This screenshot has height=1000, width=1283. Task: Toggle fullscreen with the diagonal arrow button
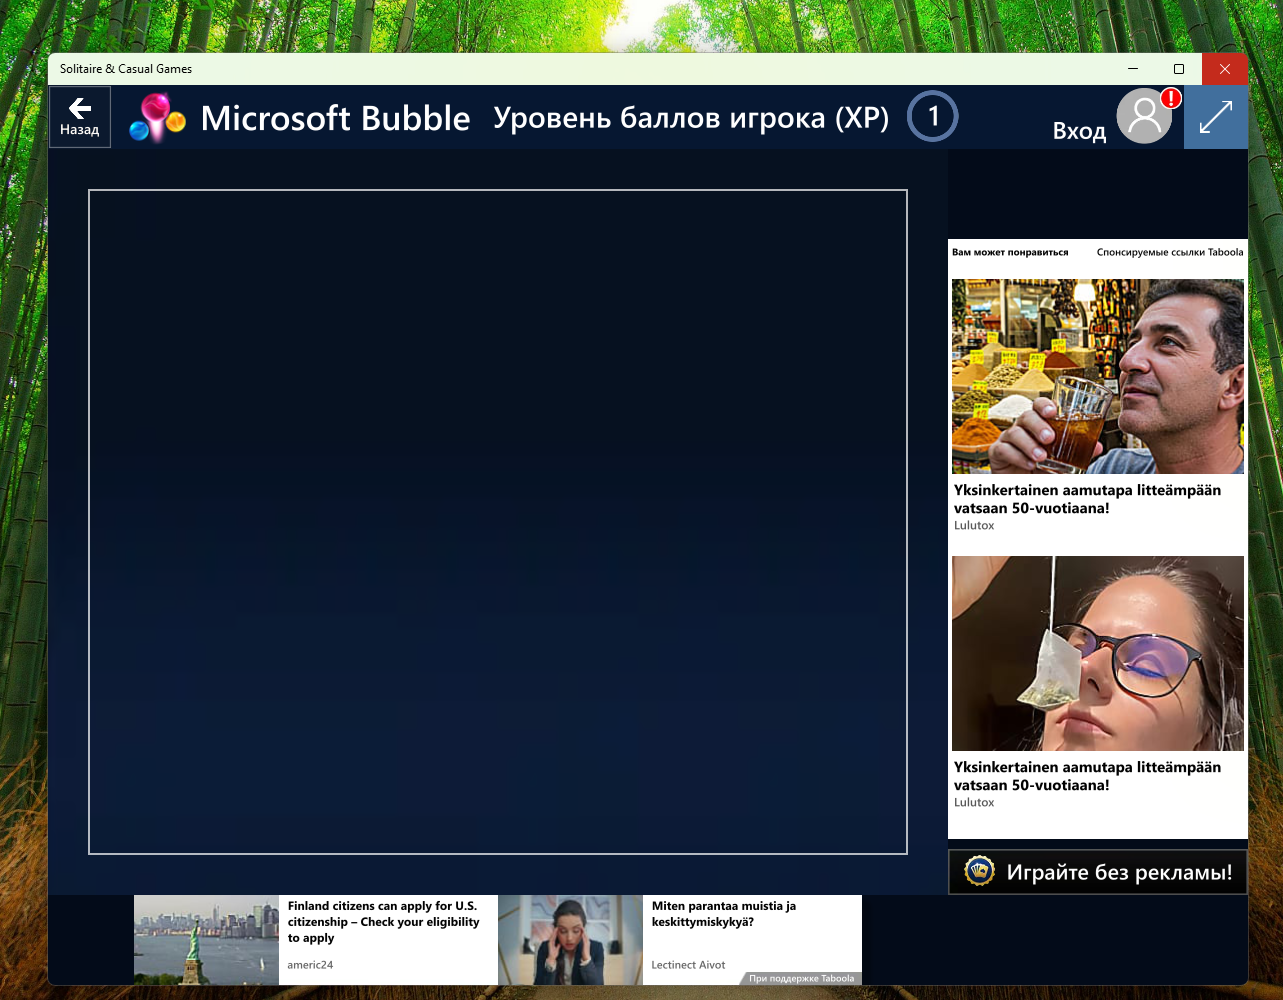coord(1216,117)
